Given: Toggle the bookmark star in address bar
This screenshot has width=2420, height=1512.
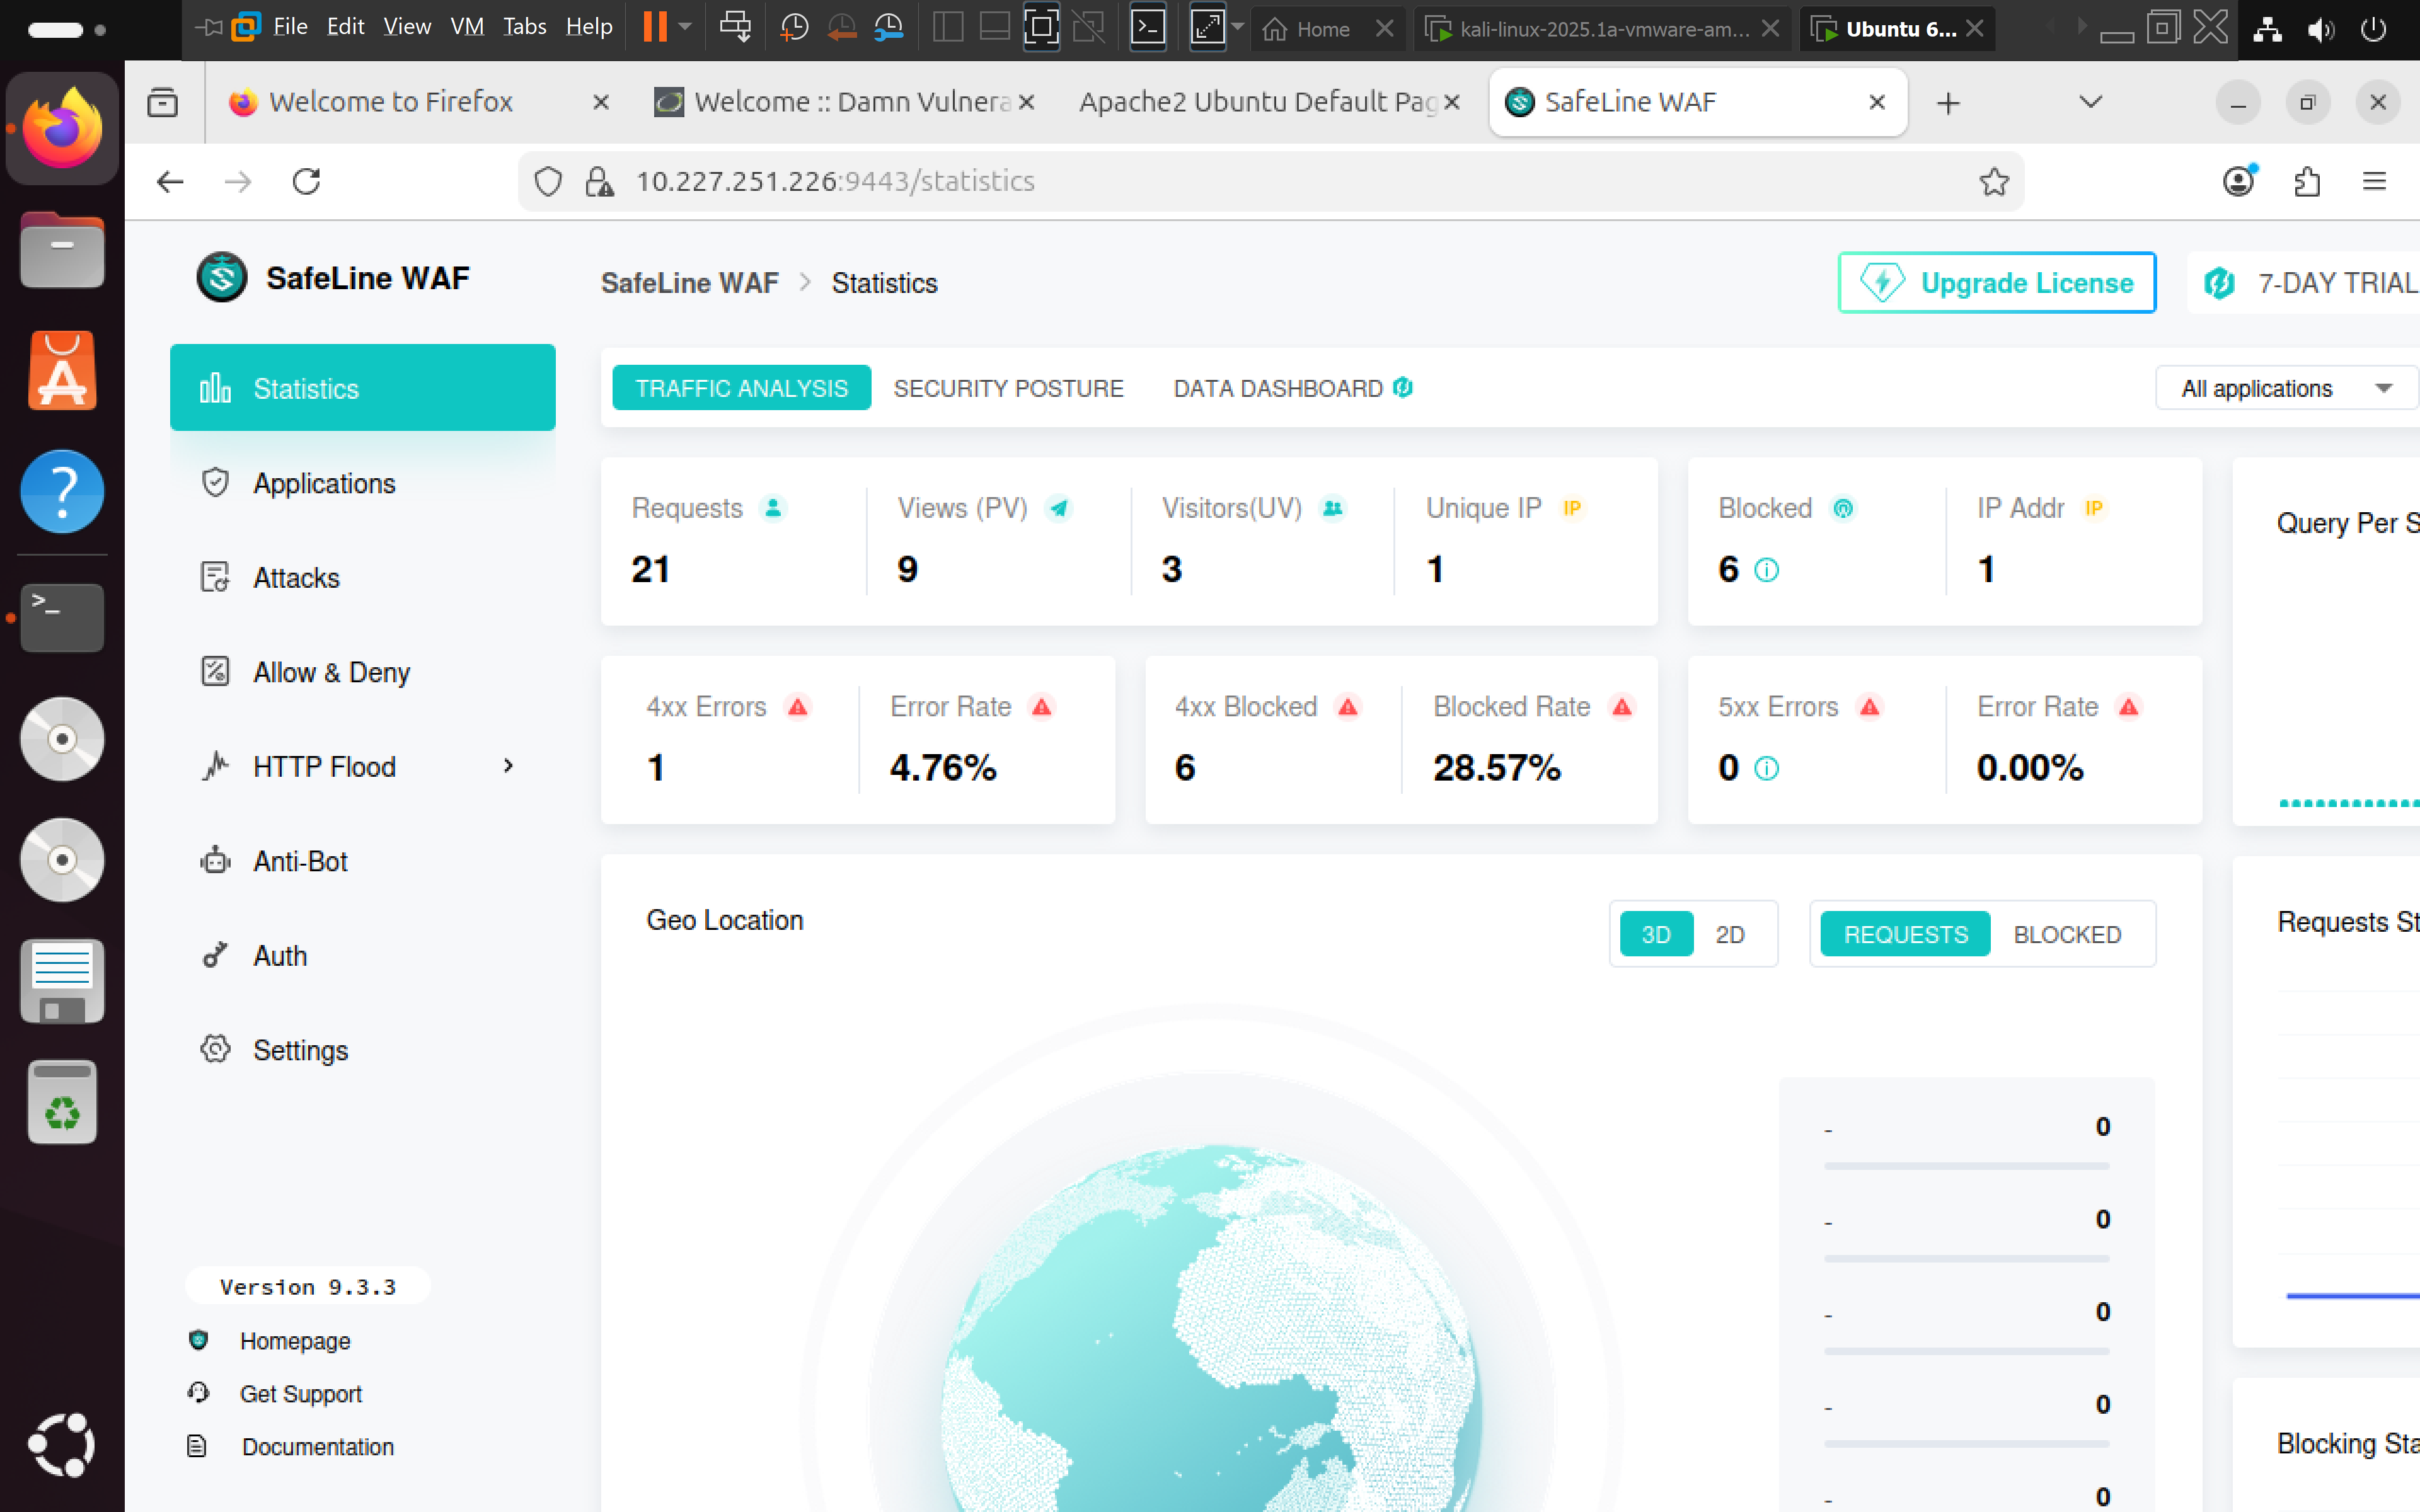Looking at the screenshot, I should click(x=1993, y=181).
